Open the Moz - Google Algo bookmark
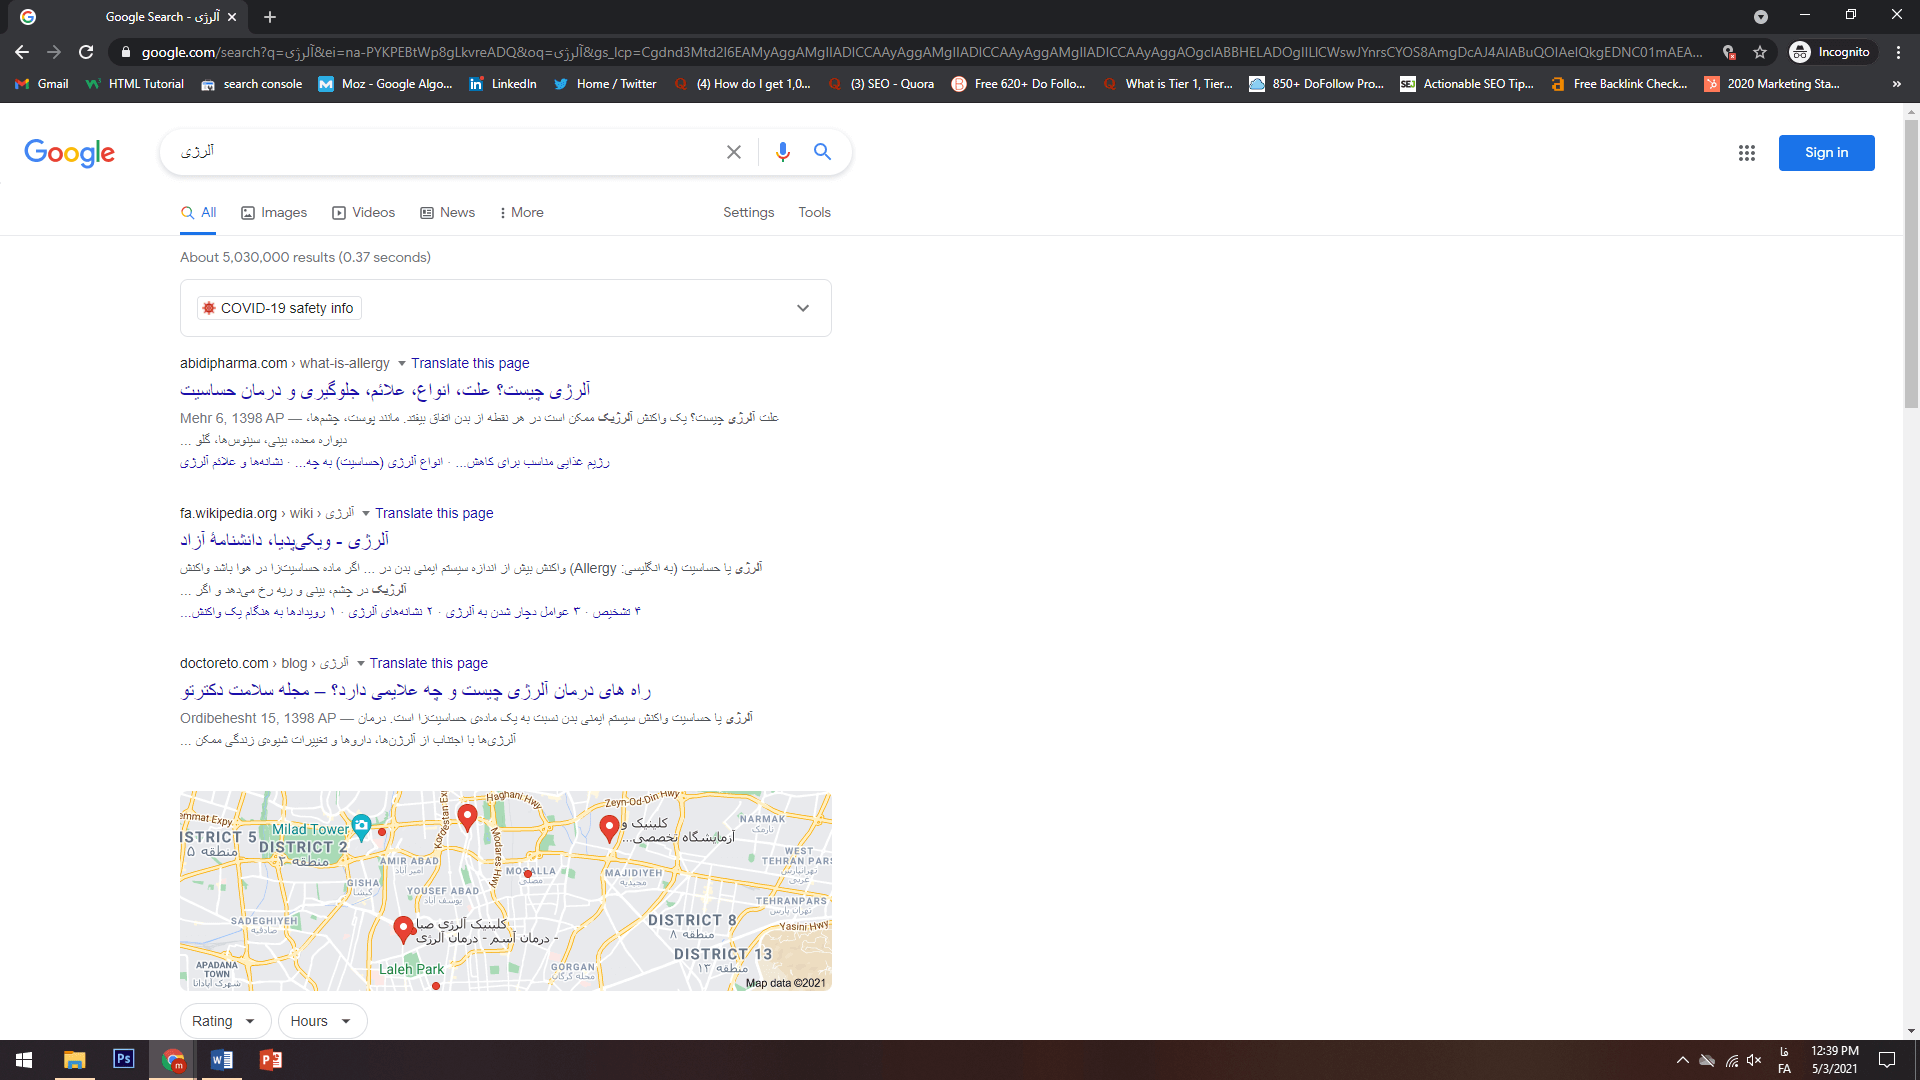Image resolution: width=1920 pixels, height=1080 pixels. point(385,84)
